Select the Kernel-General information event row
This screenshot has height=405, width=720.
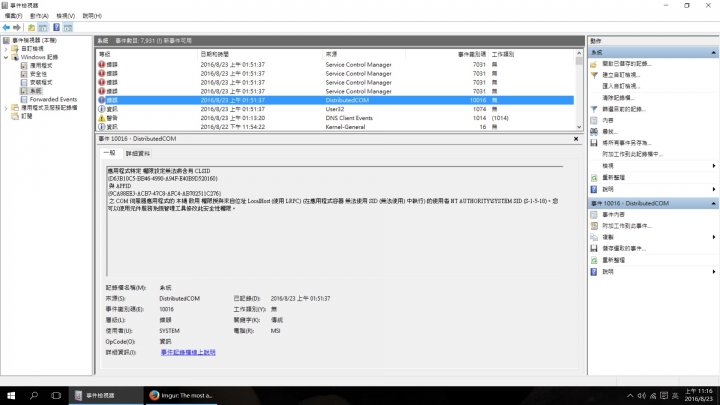pyautogui.click(x=335, y=127)
